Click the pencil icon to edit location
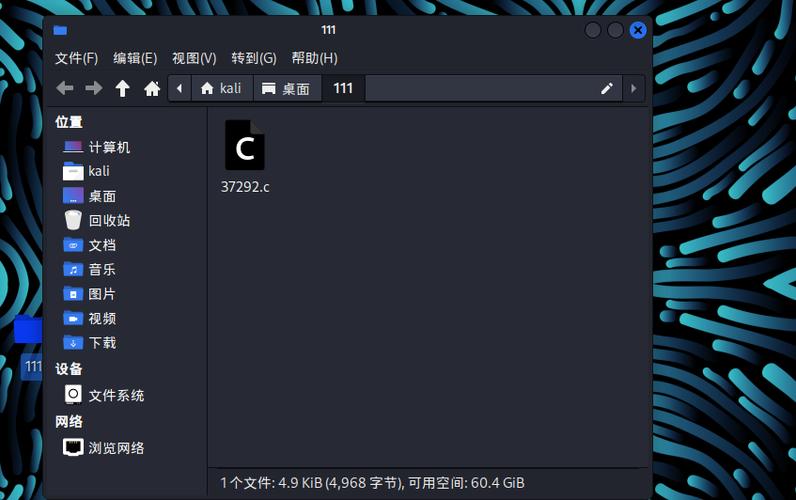 pos(607,88)
